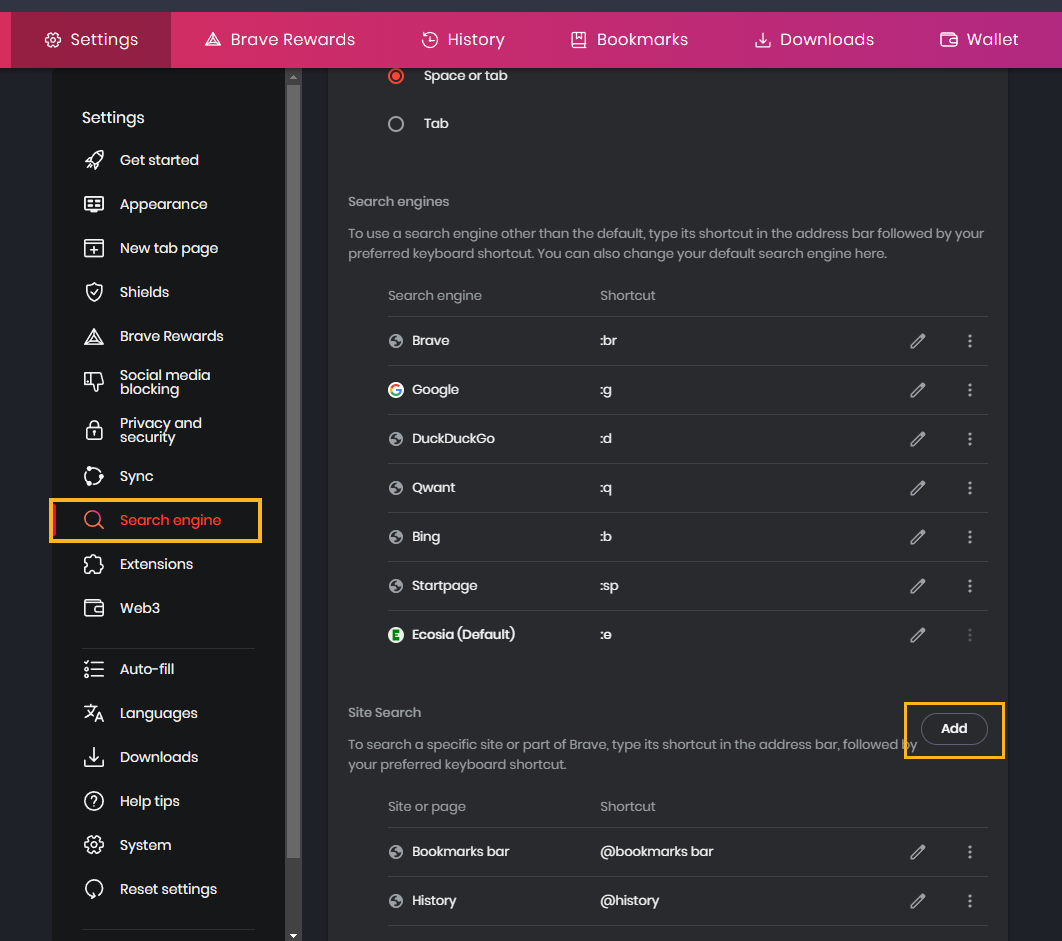
Task: Edit the History site search shortcut
Action: [x=917, y=900]
